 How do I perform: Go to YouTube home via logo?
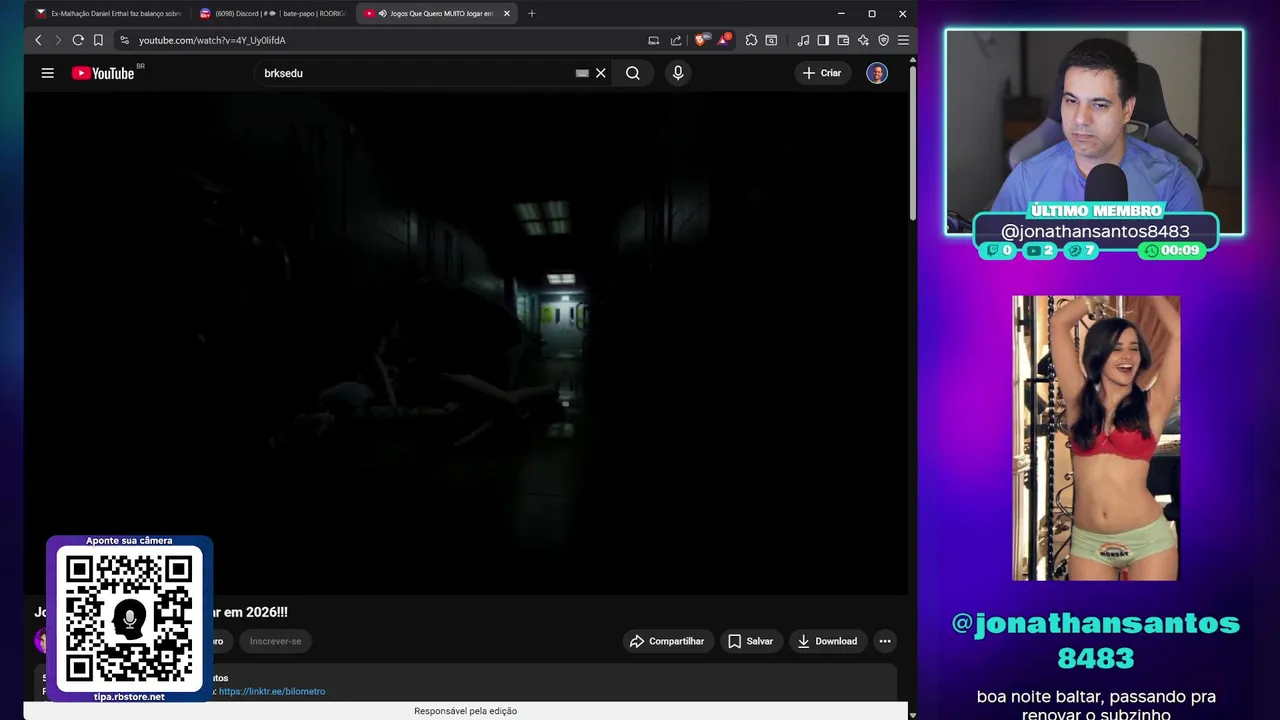coord(103,73)
